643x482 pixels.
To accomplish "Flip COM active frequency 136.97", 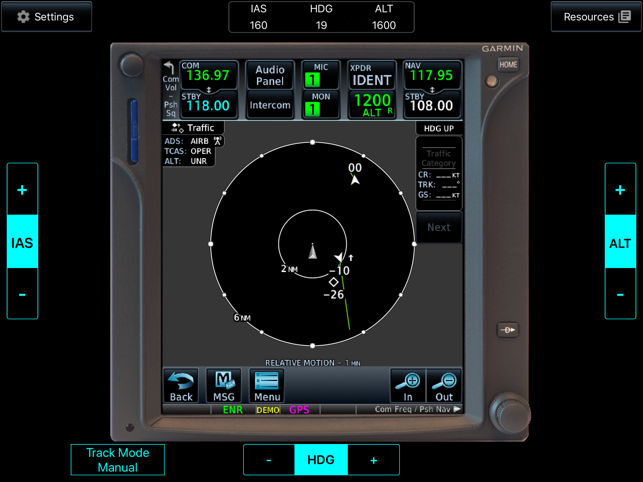I will (x=208, y=75).
